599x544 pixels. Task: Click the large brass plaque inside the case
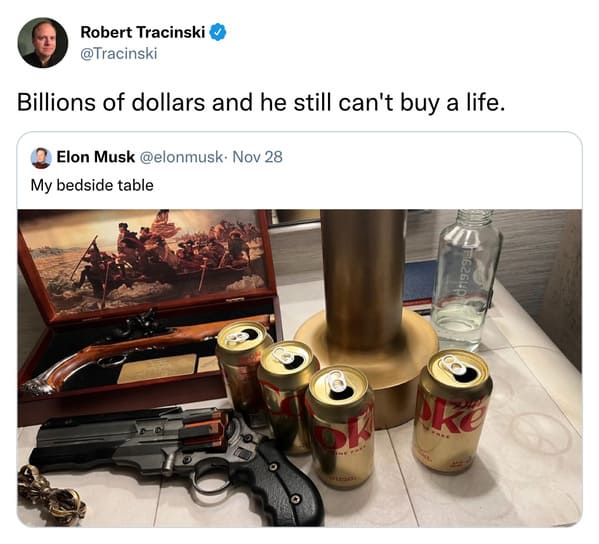pyautogui.click(x=157, y=368)
